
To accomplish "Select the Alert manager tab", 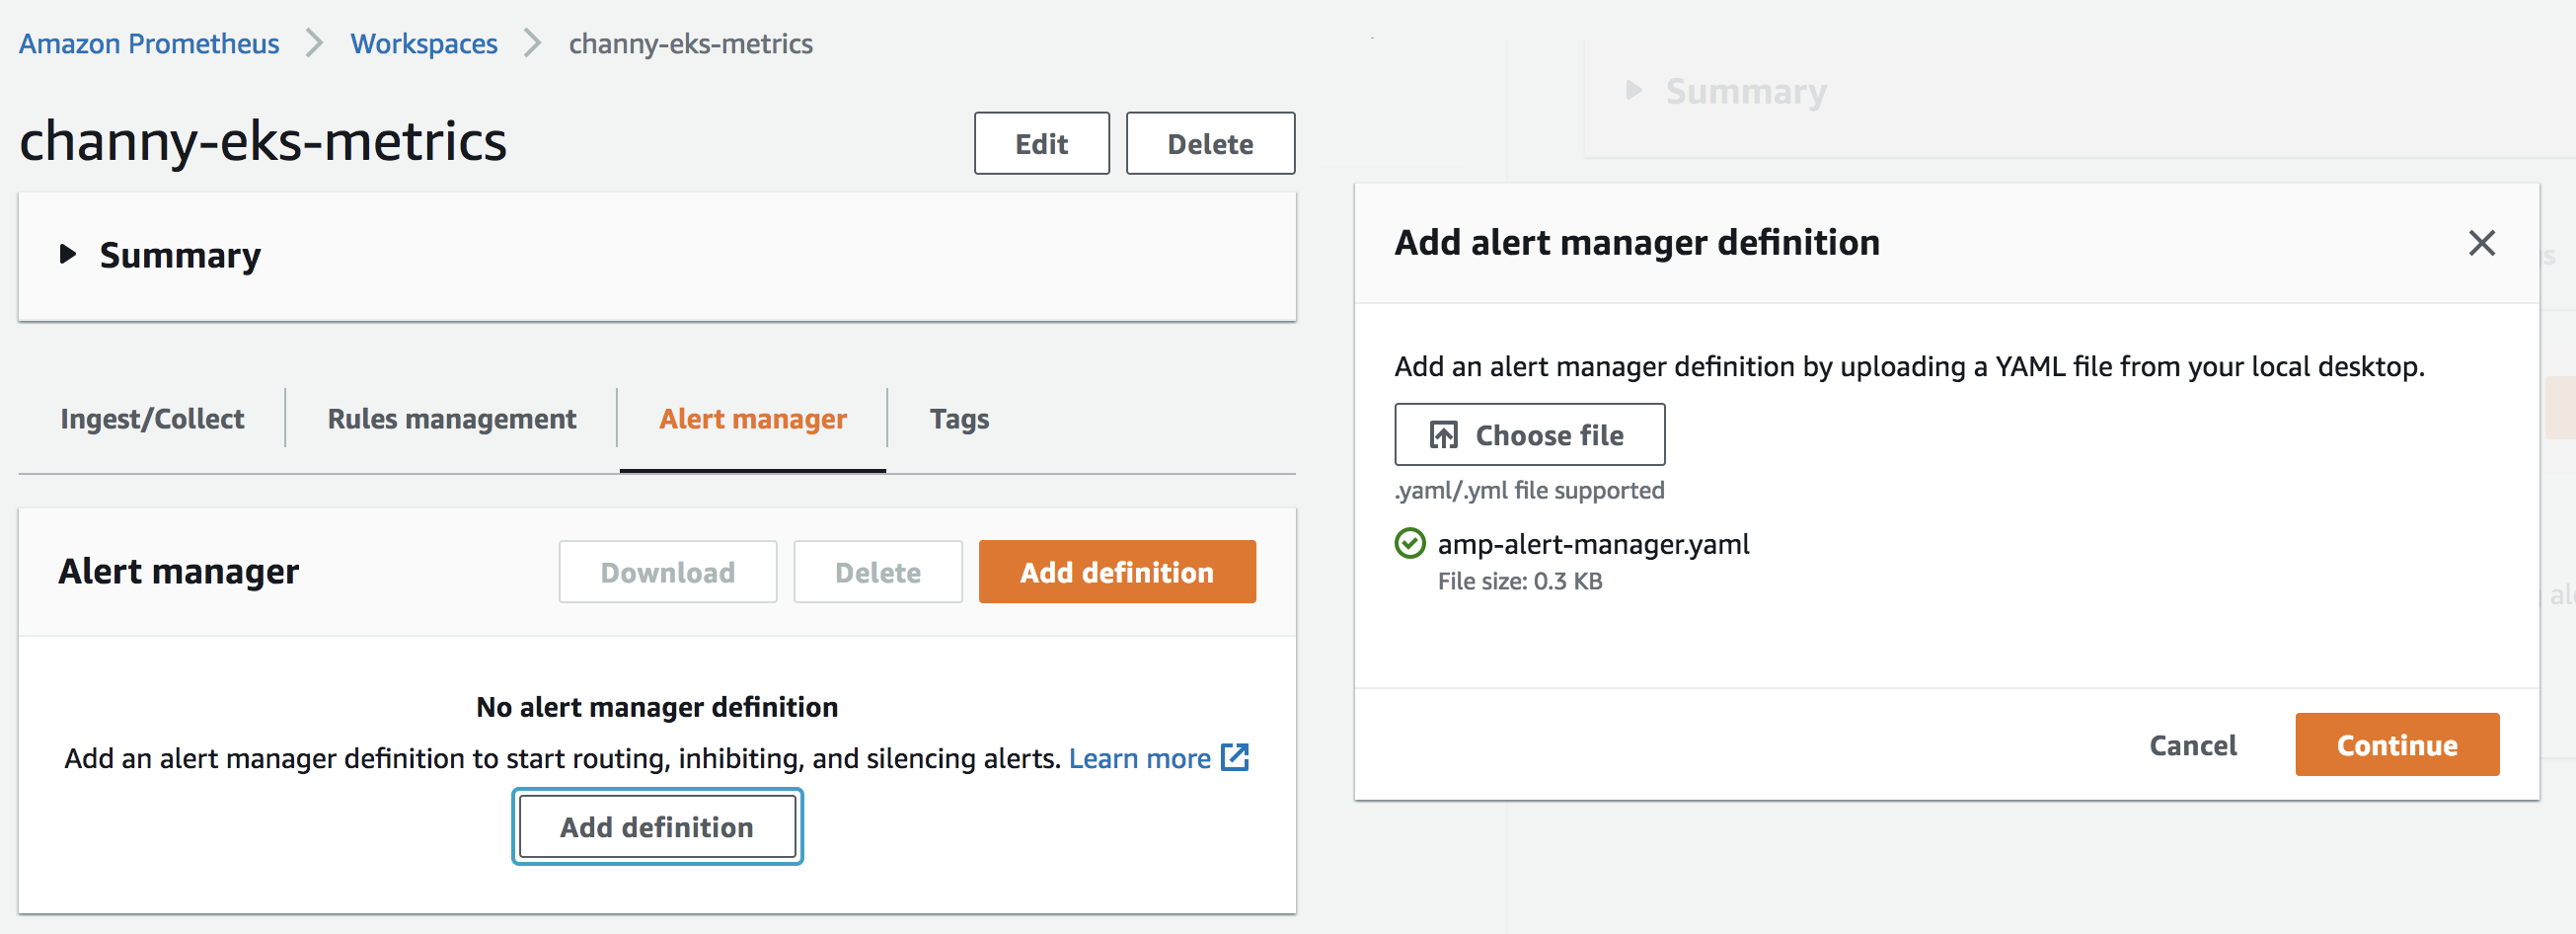I will (x=752, y=418).
